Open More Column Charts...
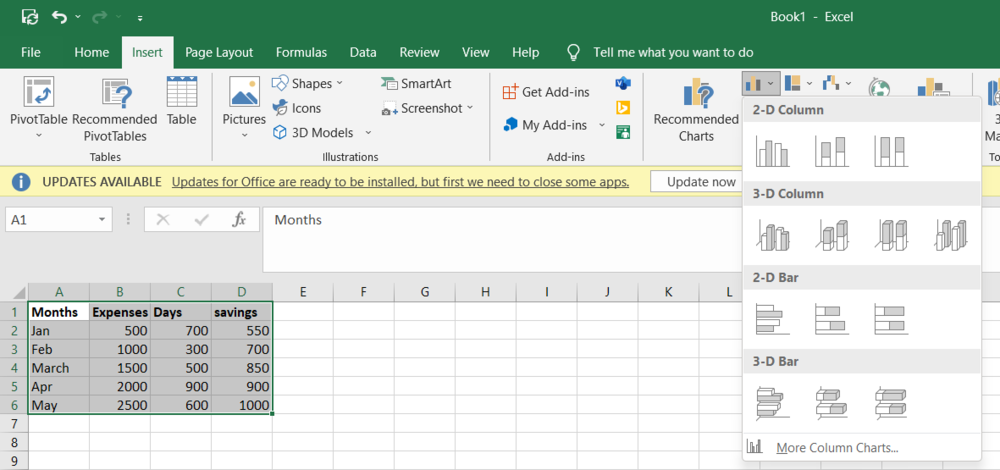This screenshot has width=1000, height=470. [862, 448]
